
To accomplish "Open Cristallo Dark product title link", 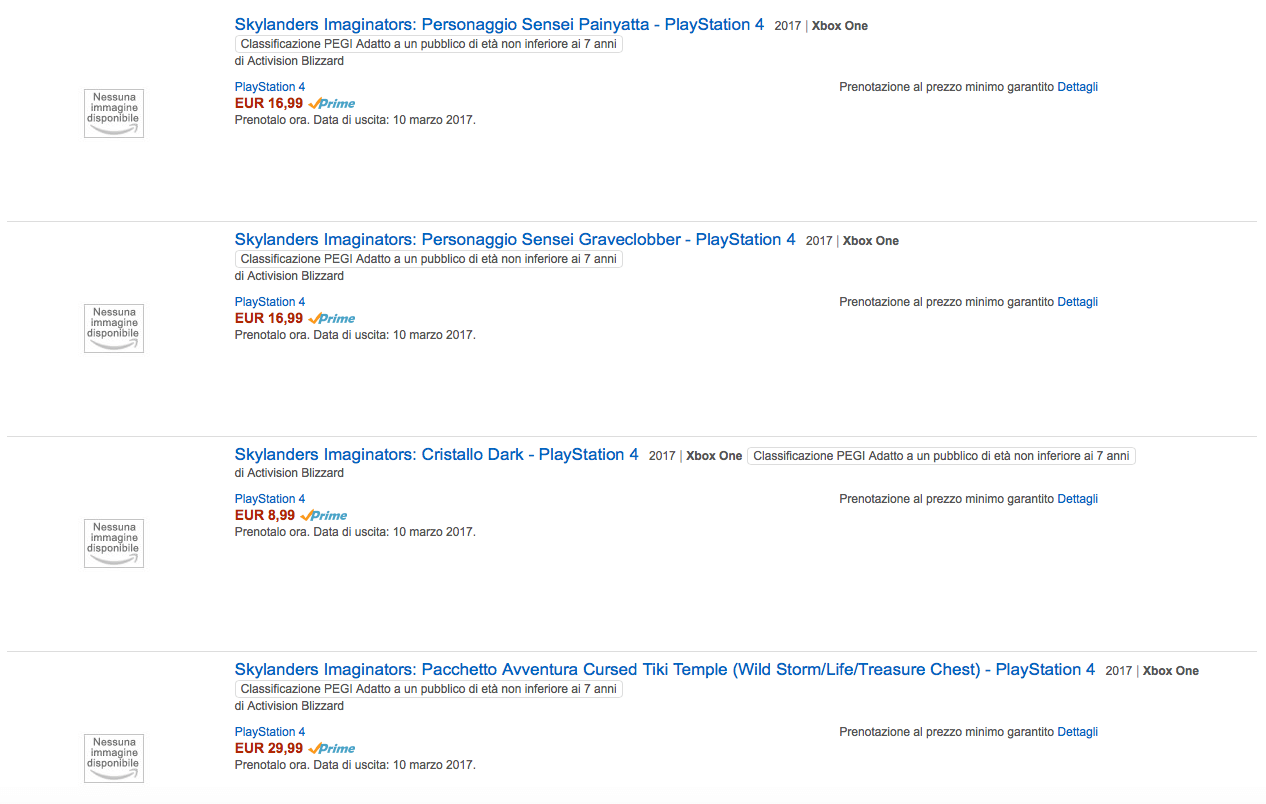I will pyautogui.click(x=436, y=454).
